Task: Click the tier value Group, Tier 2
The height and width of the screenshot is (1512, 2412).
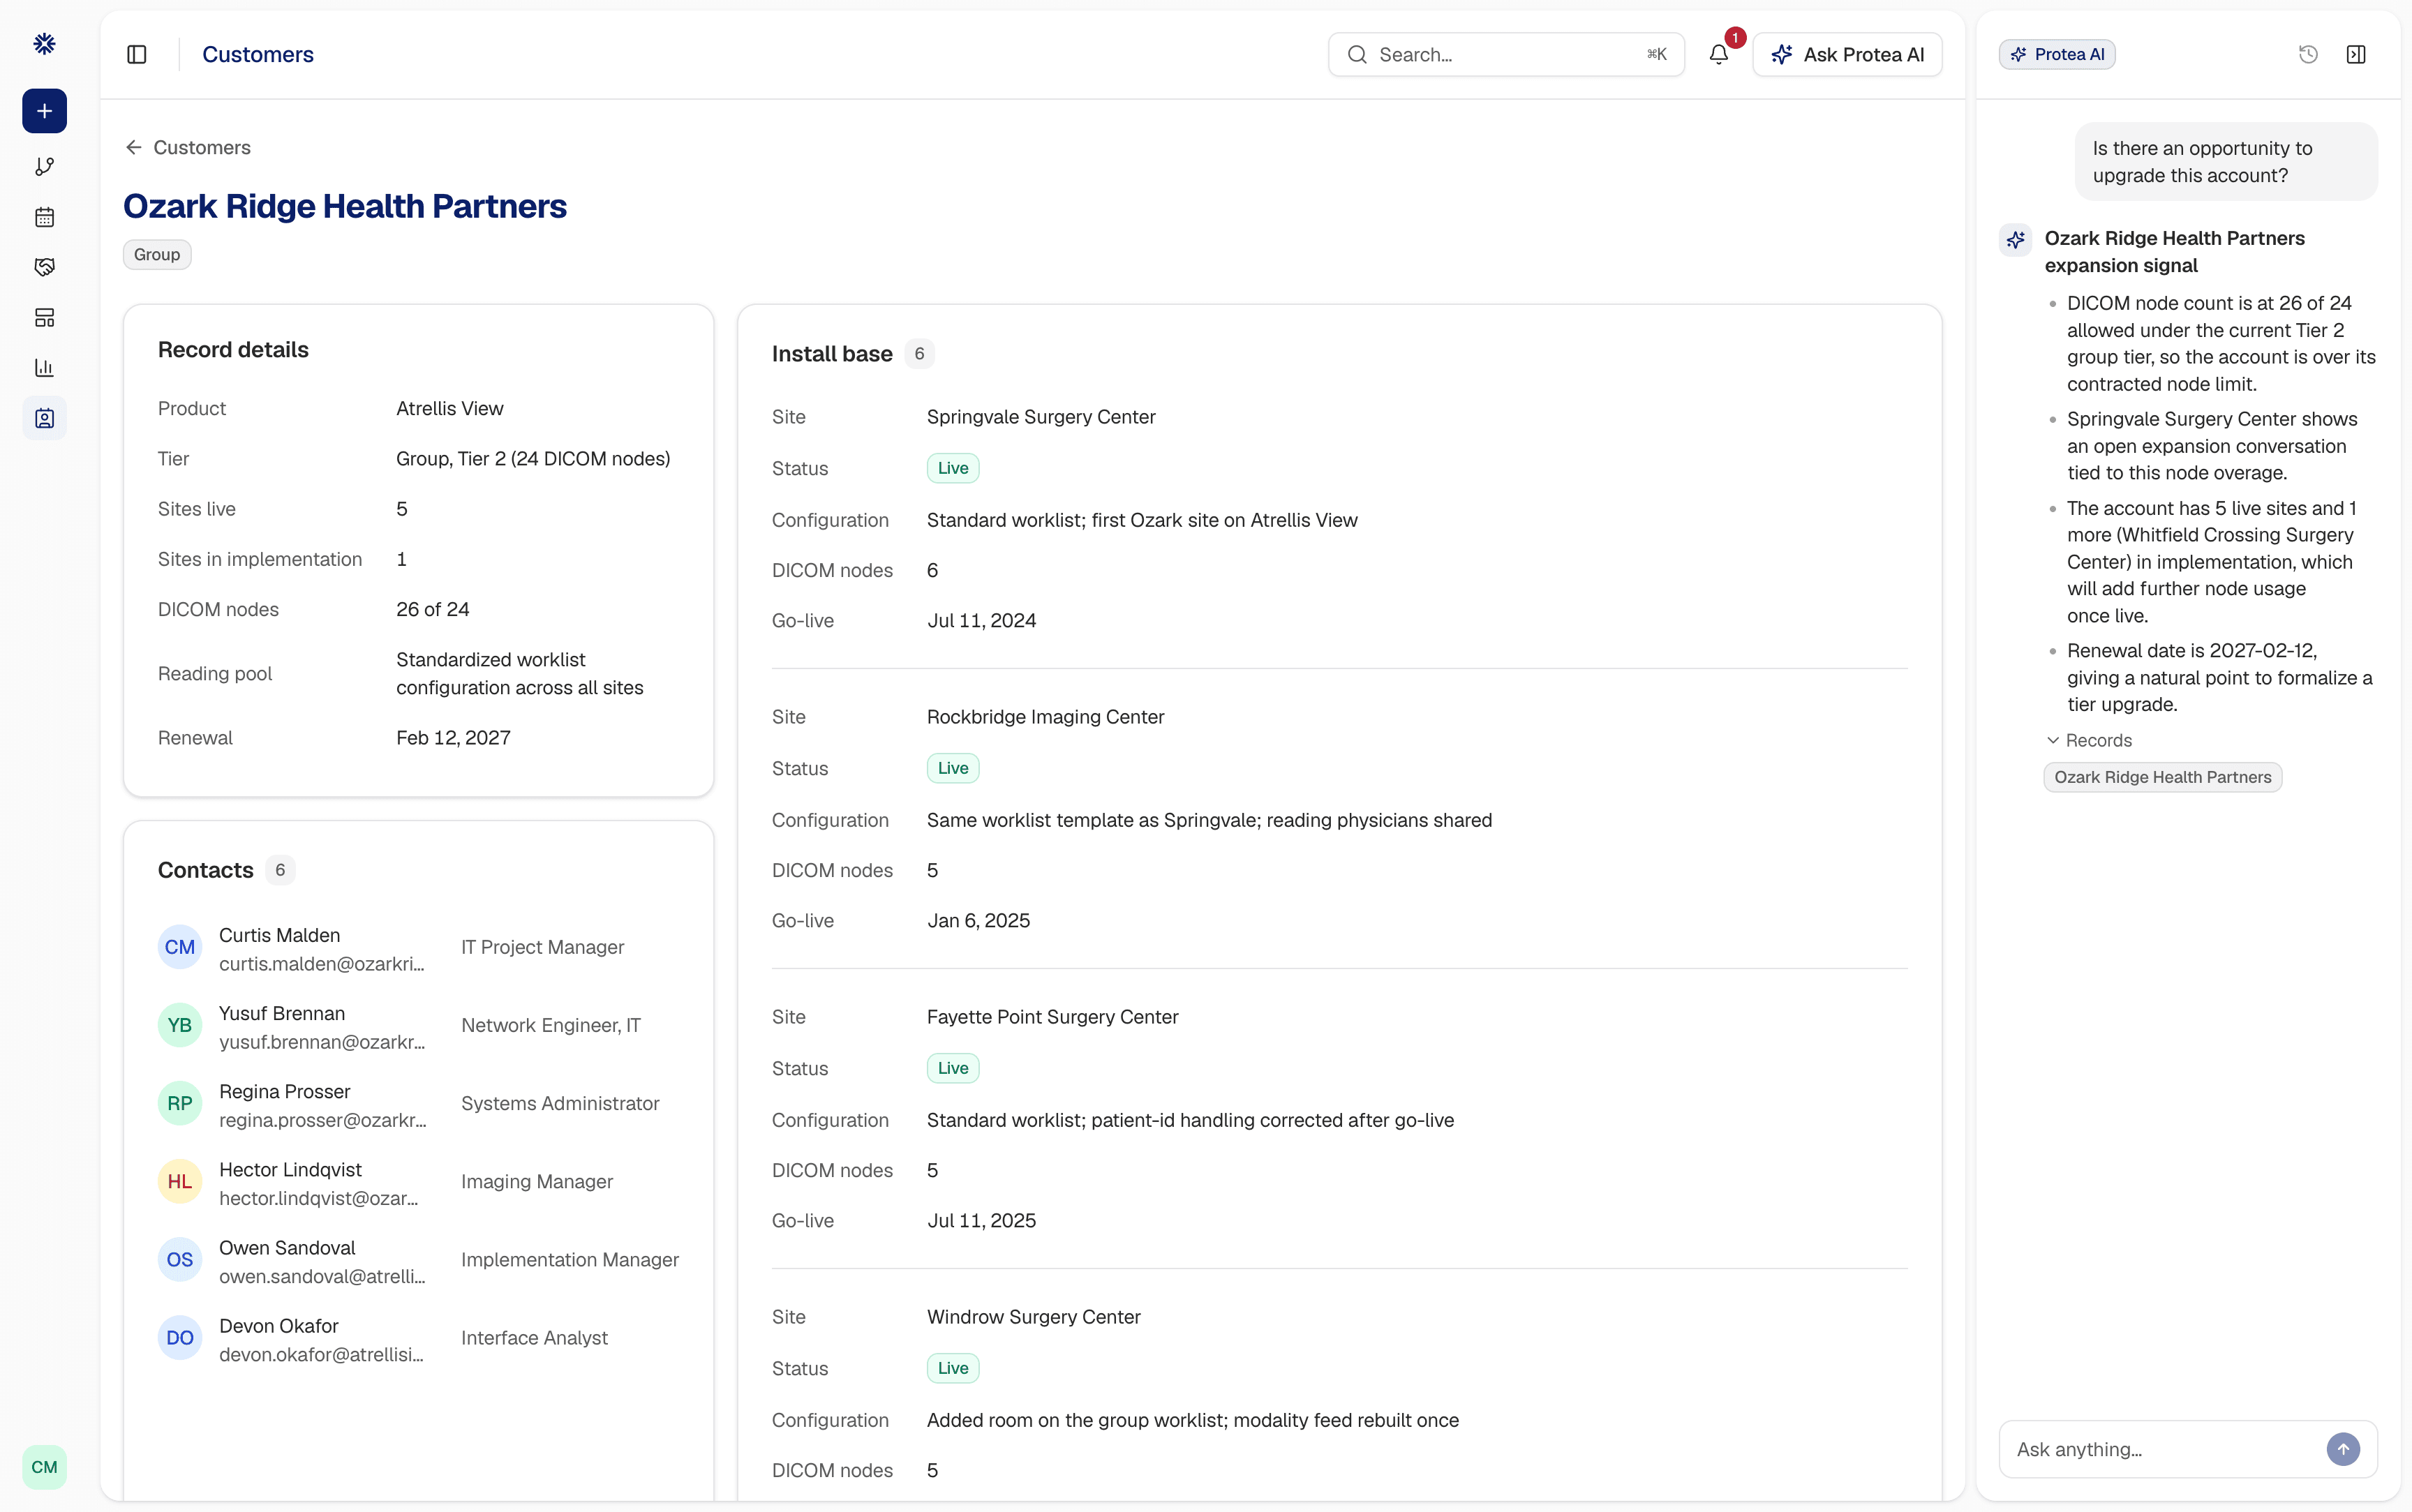Action: 533,458
